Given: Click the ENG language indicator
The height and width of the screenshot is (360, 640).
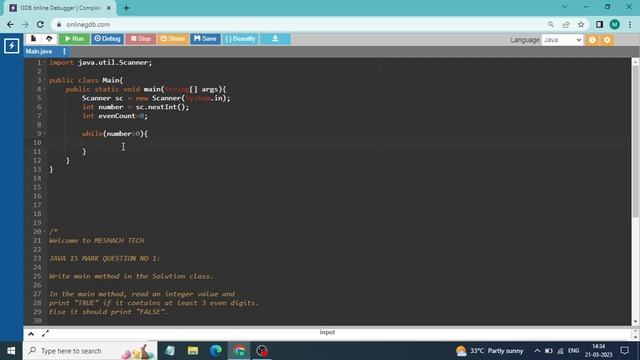Looking at the screenshot, I should point(573,351).
